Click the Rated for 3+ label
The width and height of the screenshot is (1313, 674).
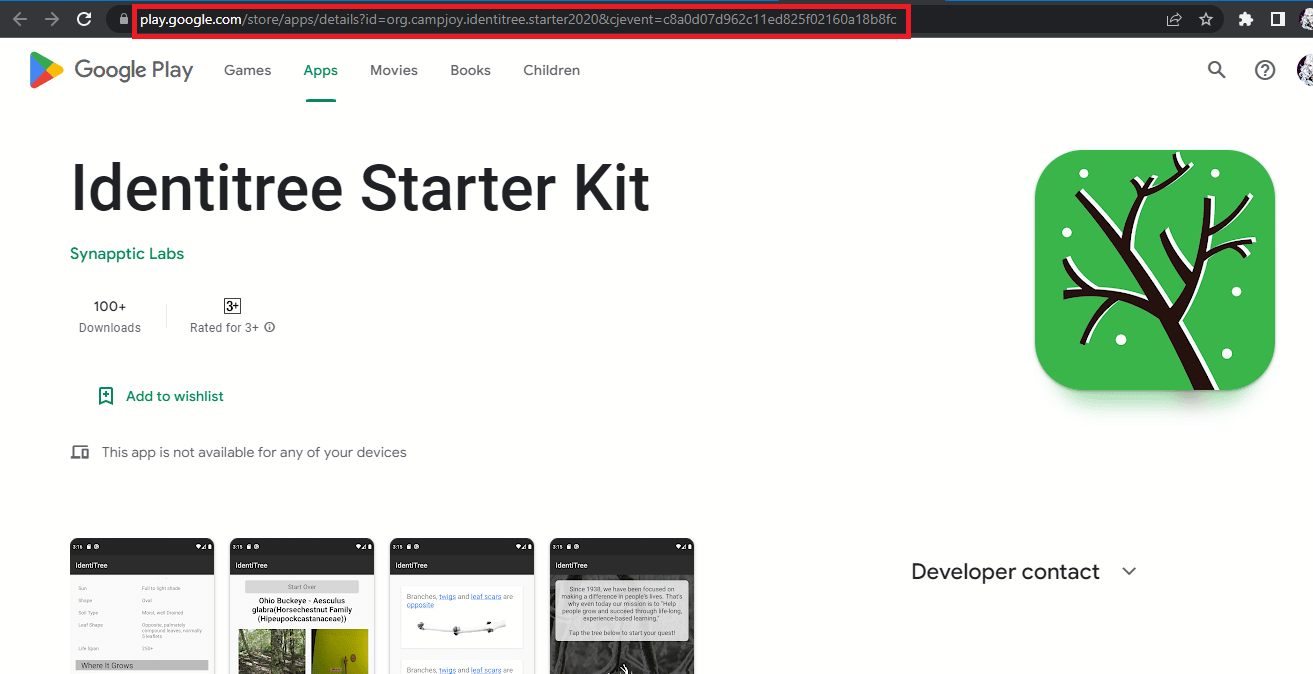click(224, 328)
